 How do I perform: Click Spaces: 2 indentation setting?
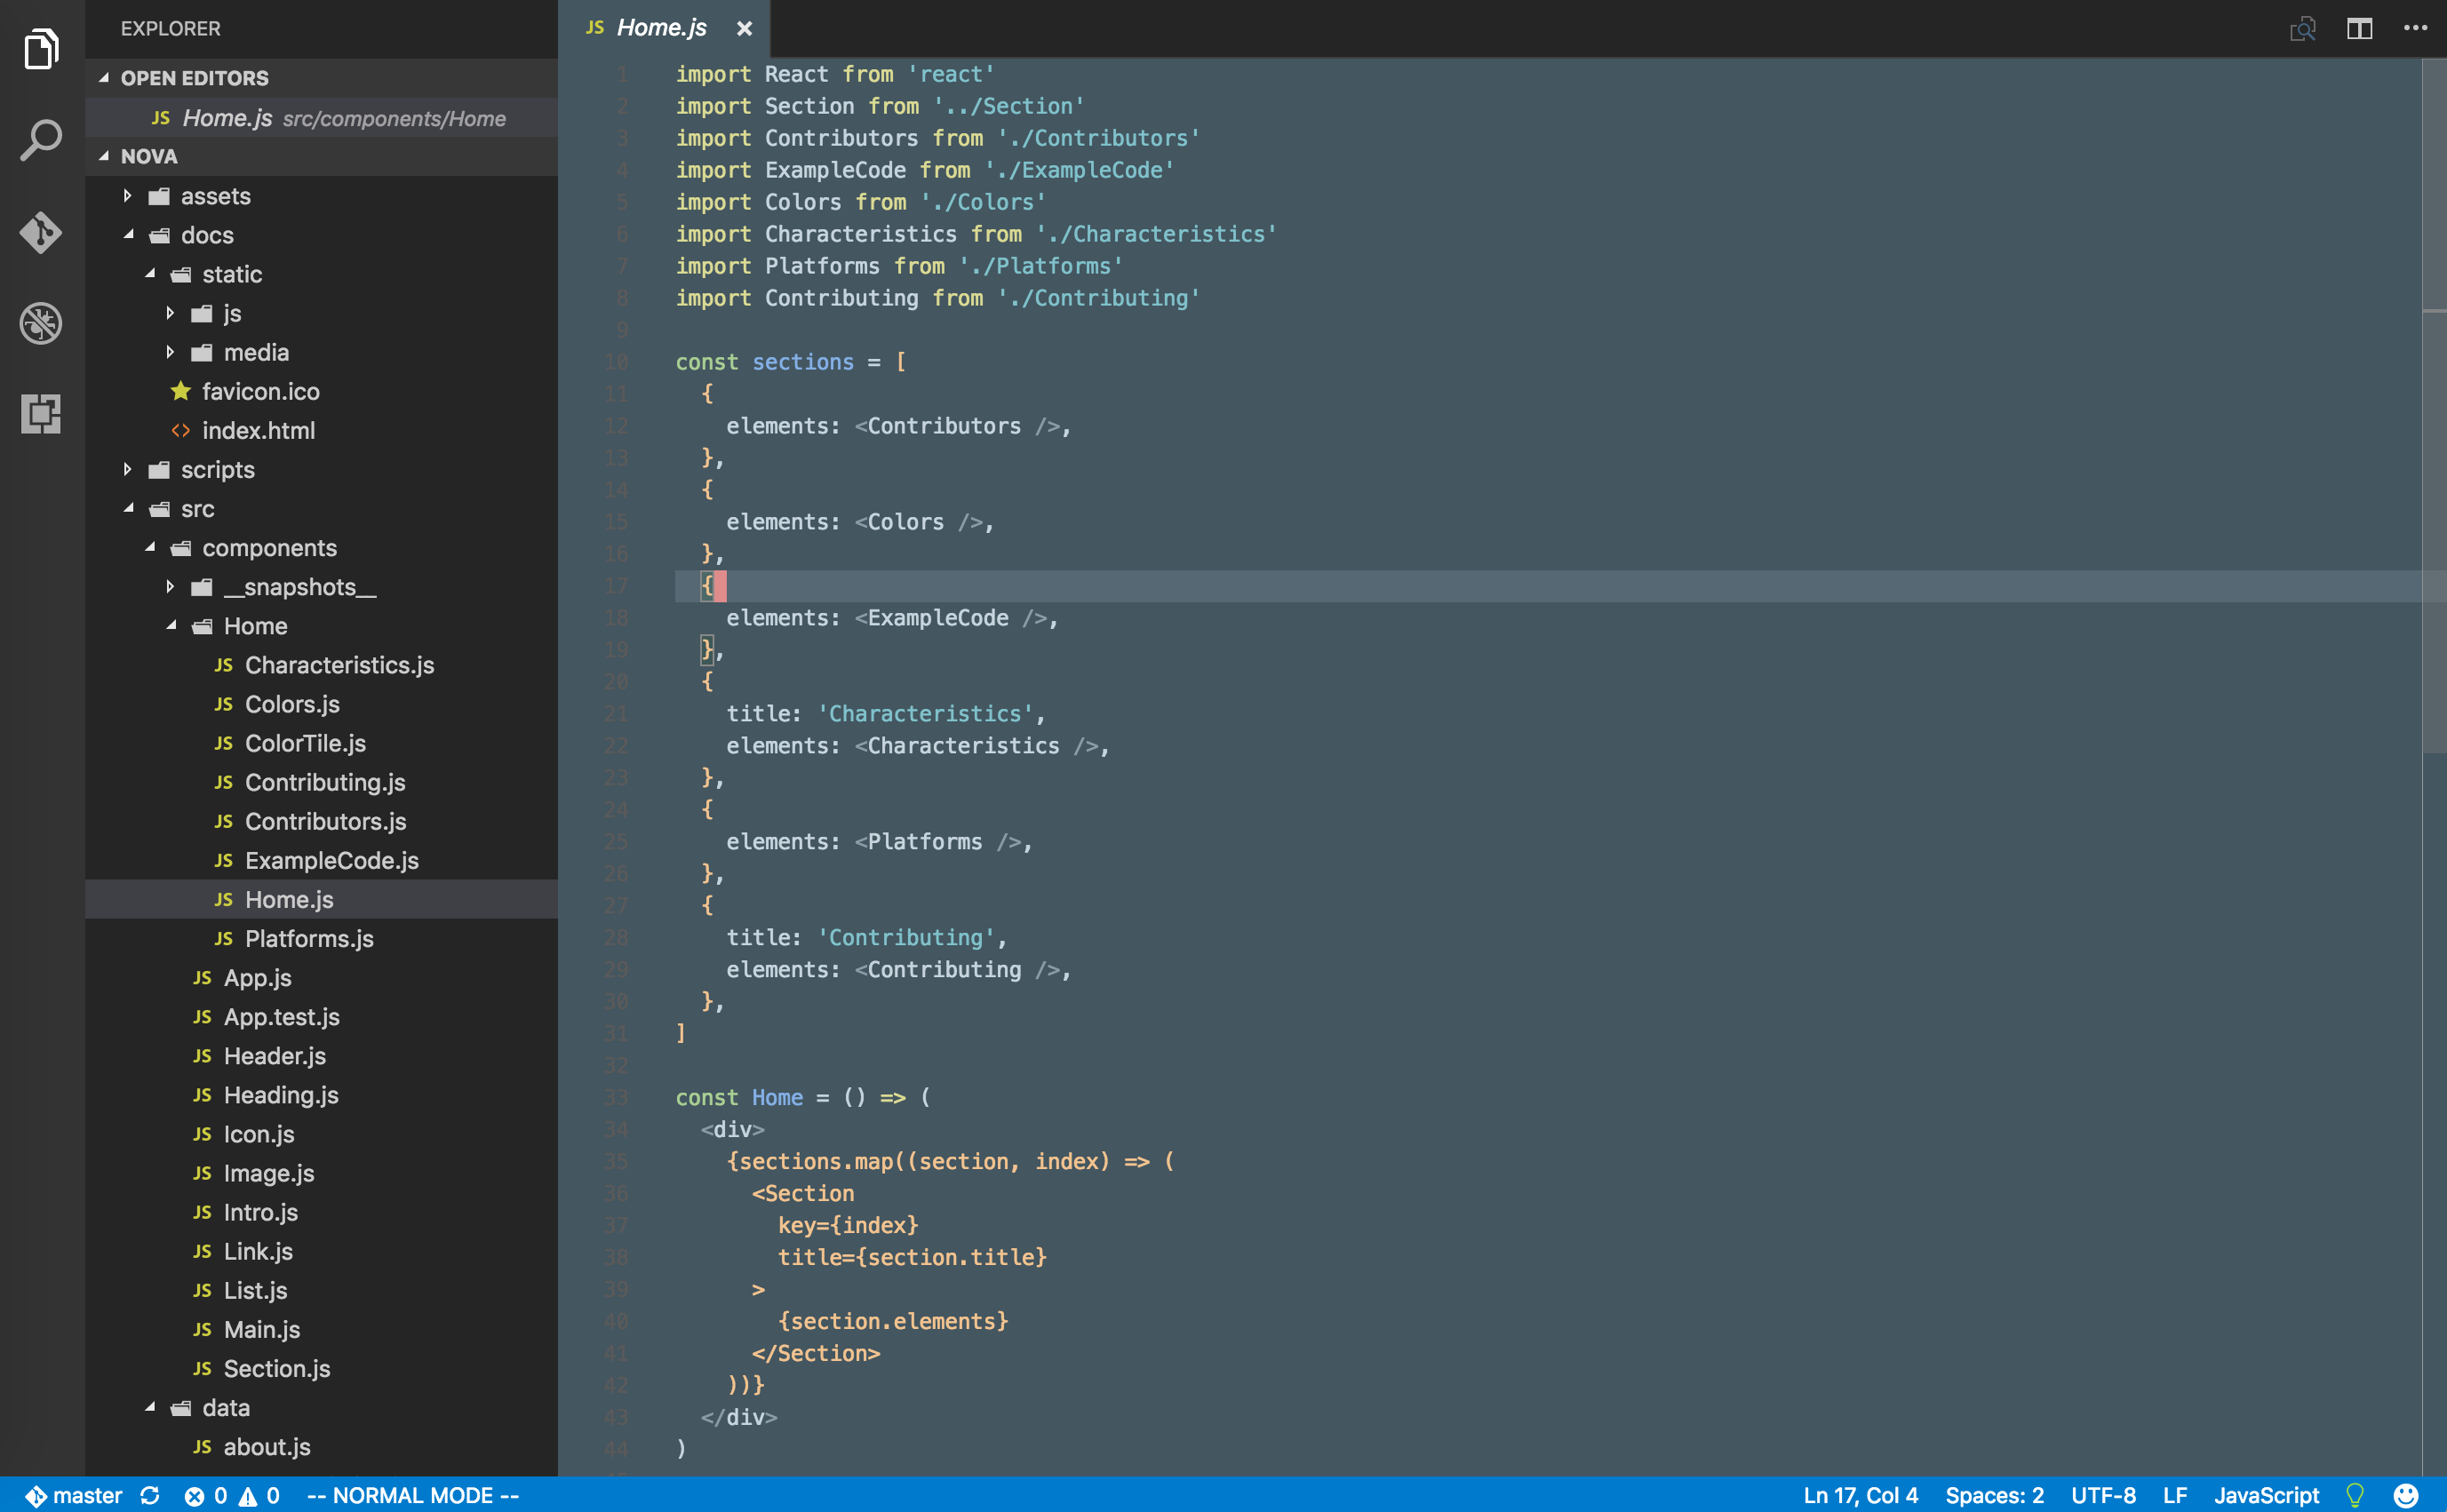(1994, 1495)
